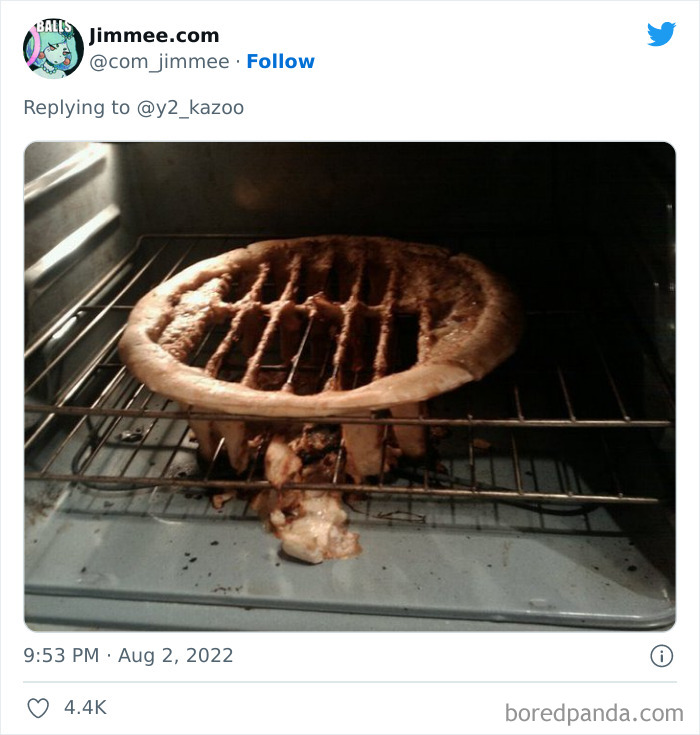
Task: Click the heart like icon
Action: pos(38,708)
